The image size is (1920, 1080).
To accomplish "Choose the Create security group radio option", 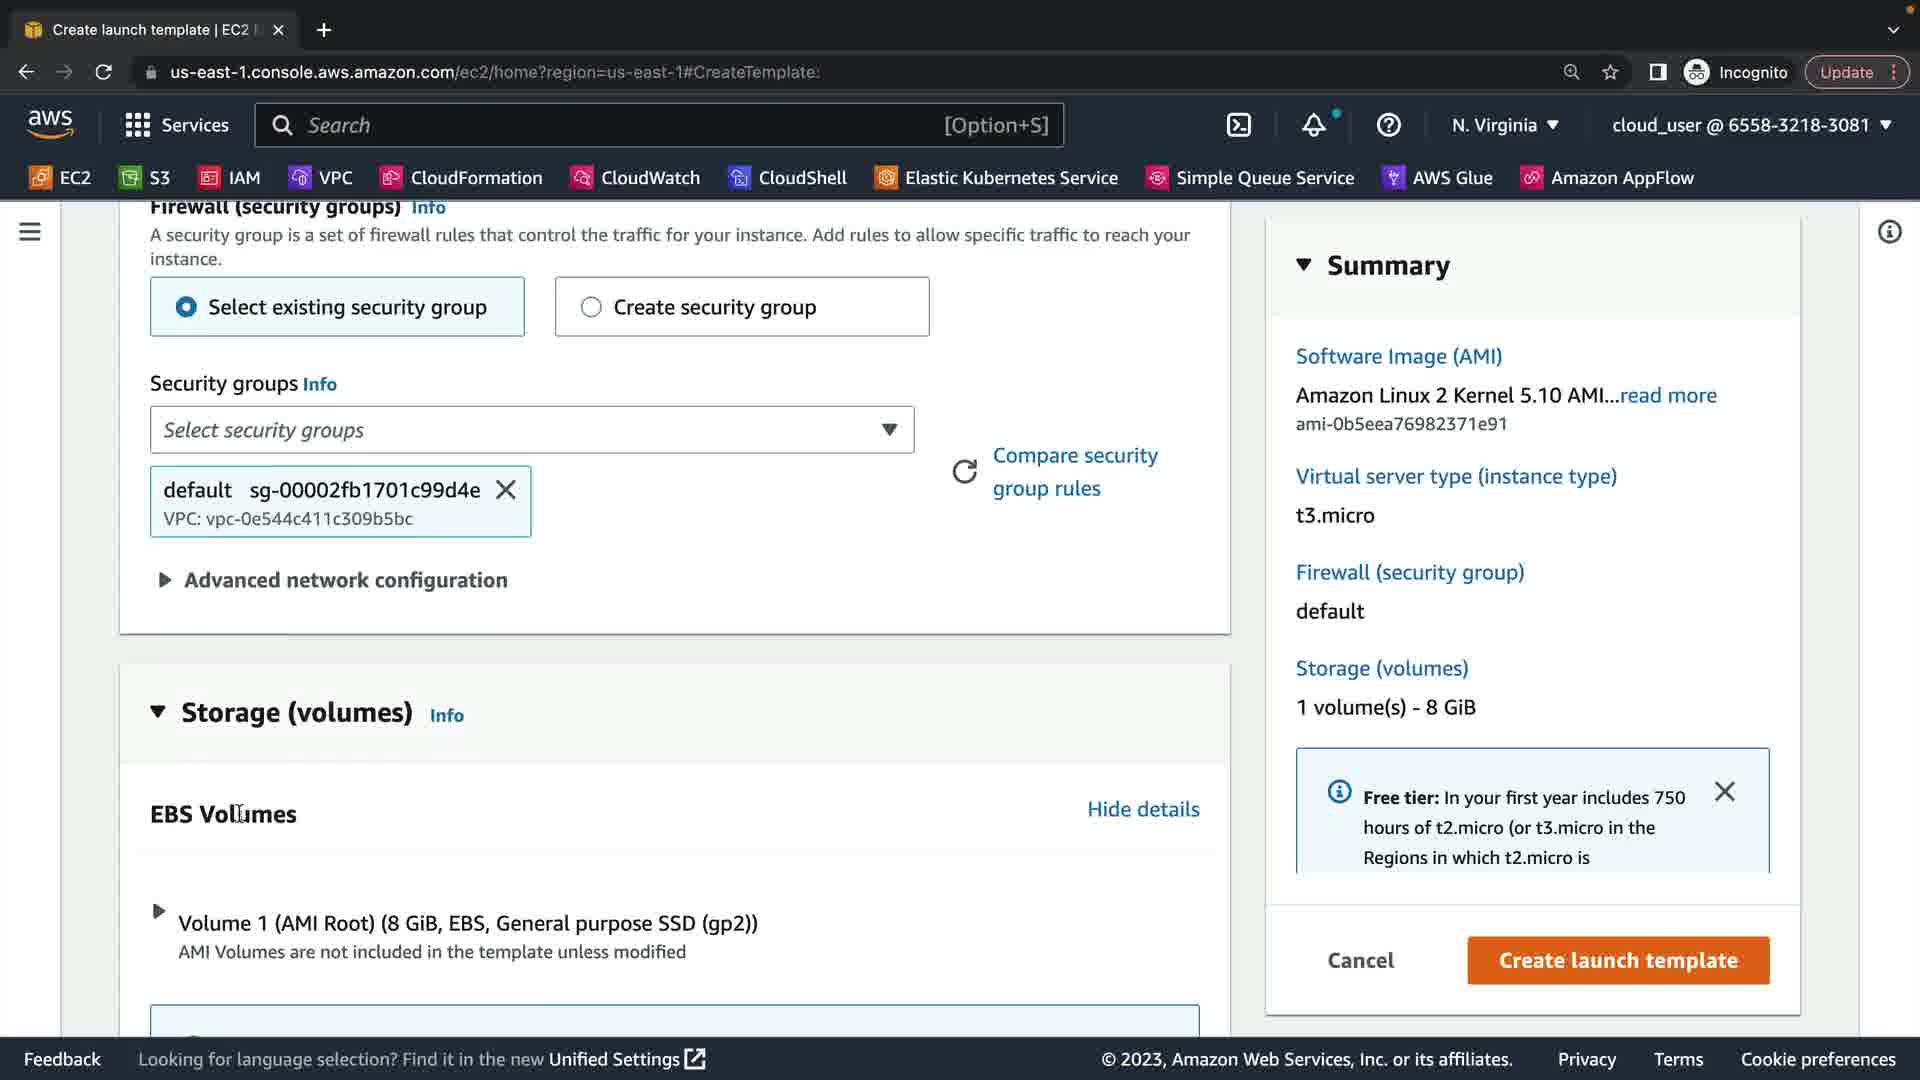I will coord(591,307).
